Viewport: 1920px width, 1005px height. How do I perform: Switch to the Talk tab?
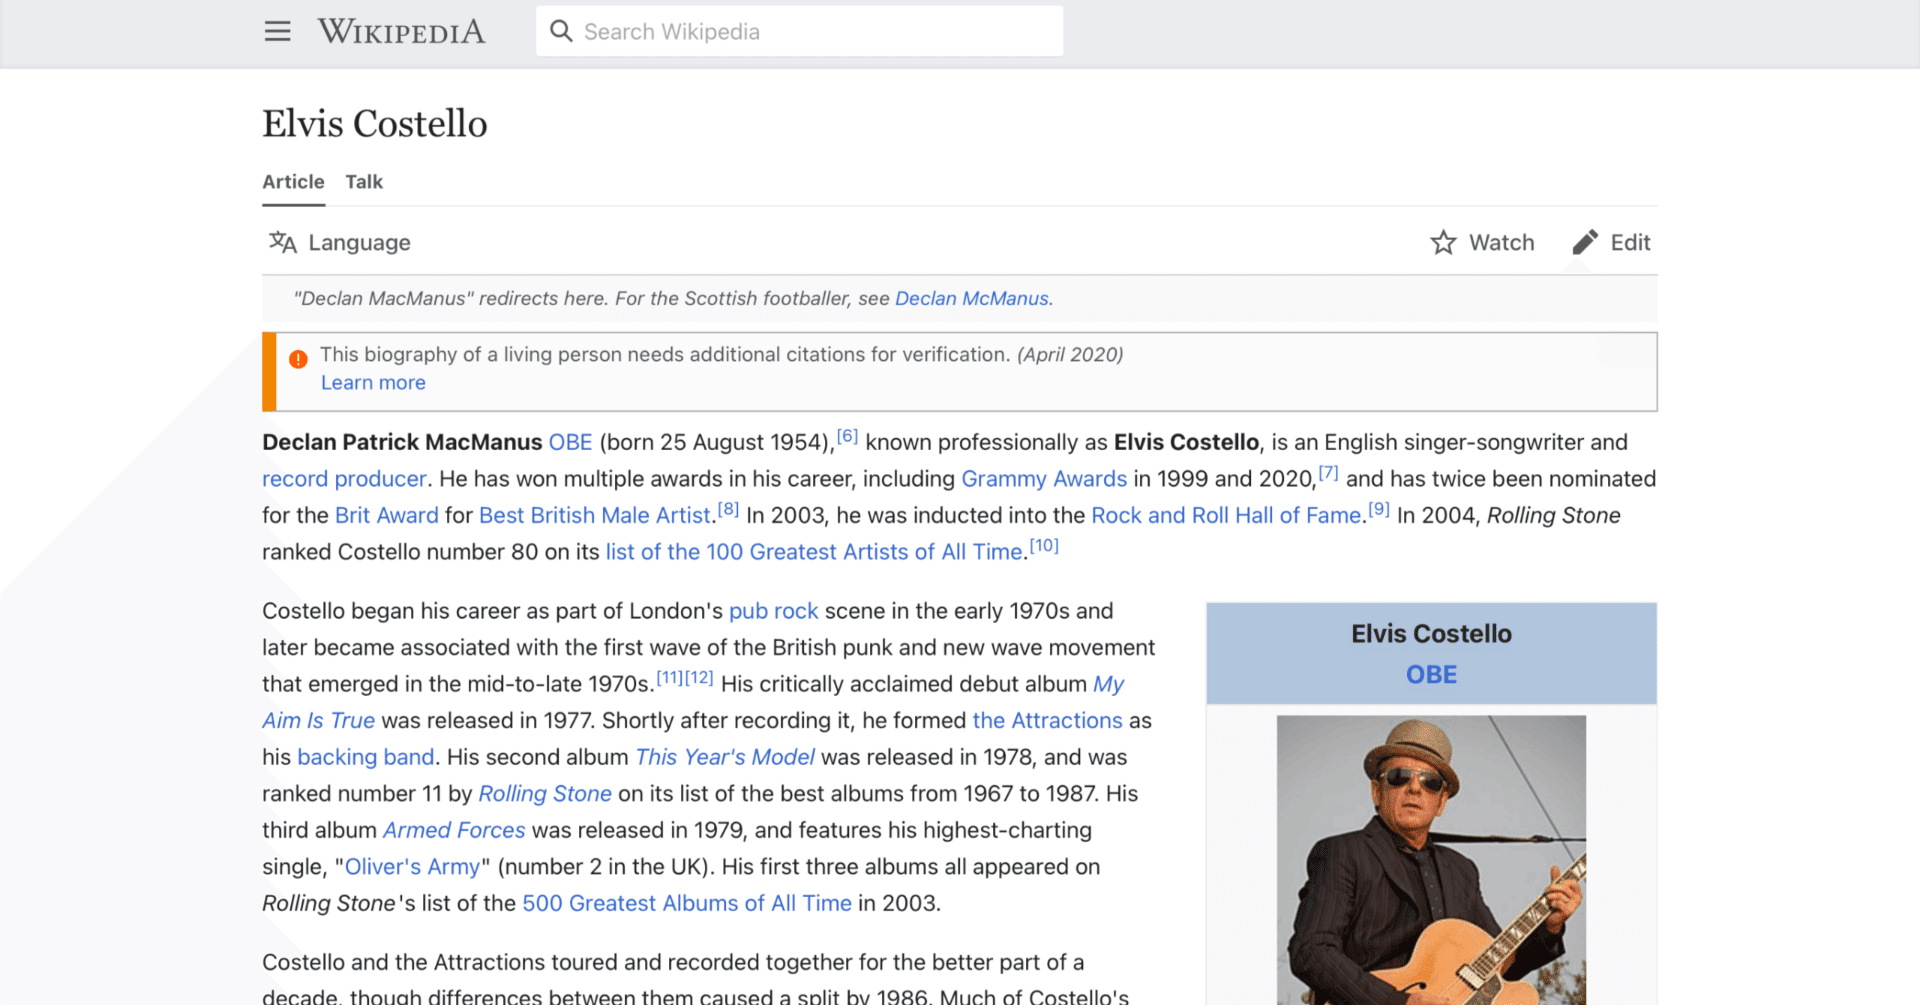tap(363, 181)
